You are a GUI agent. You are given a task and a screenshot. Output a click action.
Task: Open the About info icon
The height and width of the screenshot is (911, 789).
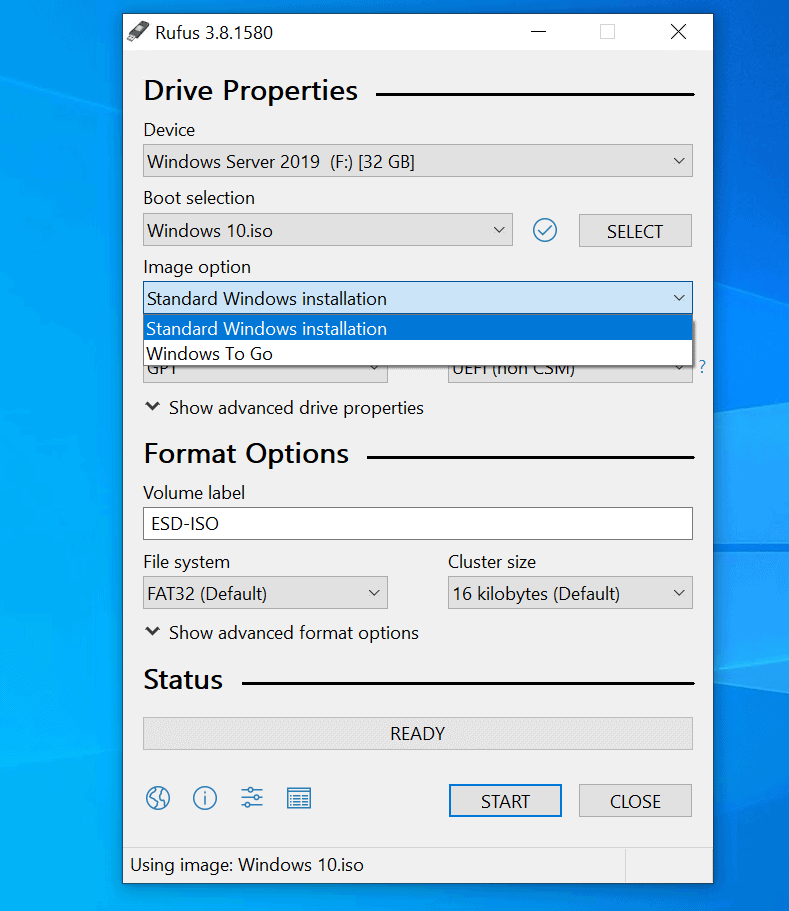tap(205, 797)
